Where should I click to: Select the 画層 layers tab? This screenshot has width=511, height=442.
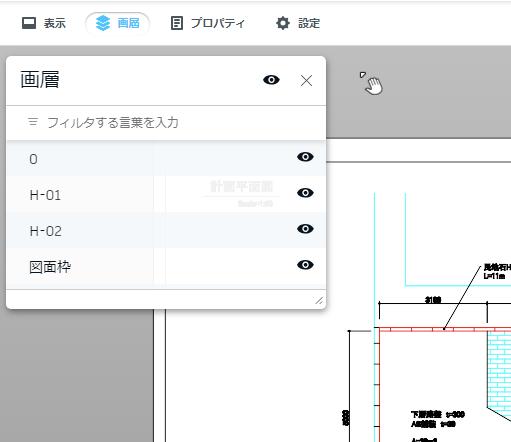click(x=118, y=23)
